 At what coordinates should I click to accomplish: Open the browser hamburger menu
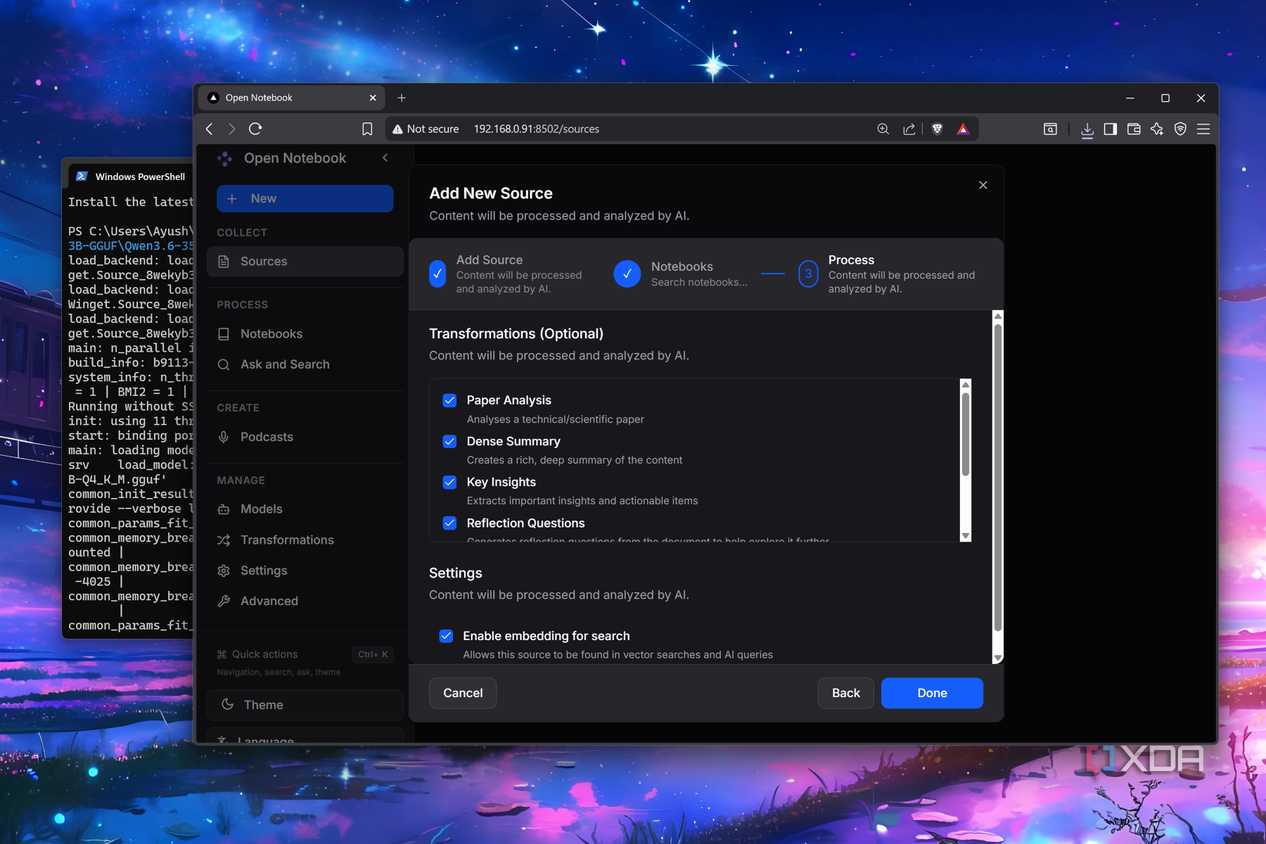click(1203, 129)
